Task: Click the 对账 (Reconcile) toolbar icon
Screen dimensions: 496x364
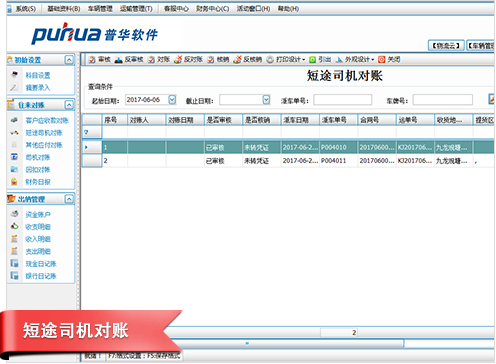Action: pos(152,60)
